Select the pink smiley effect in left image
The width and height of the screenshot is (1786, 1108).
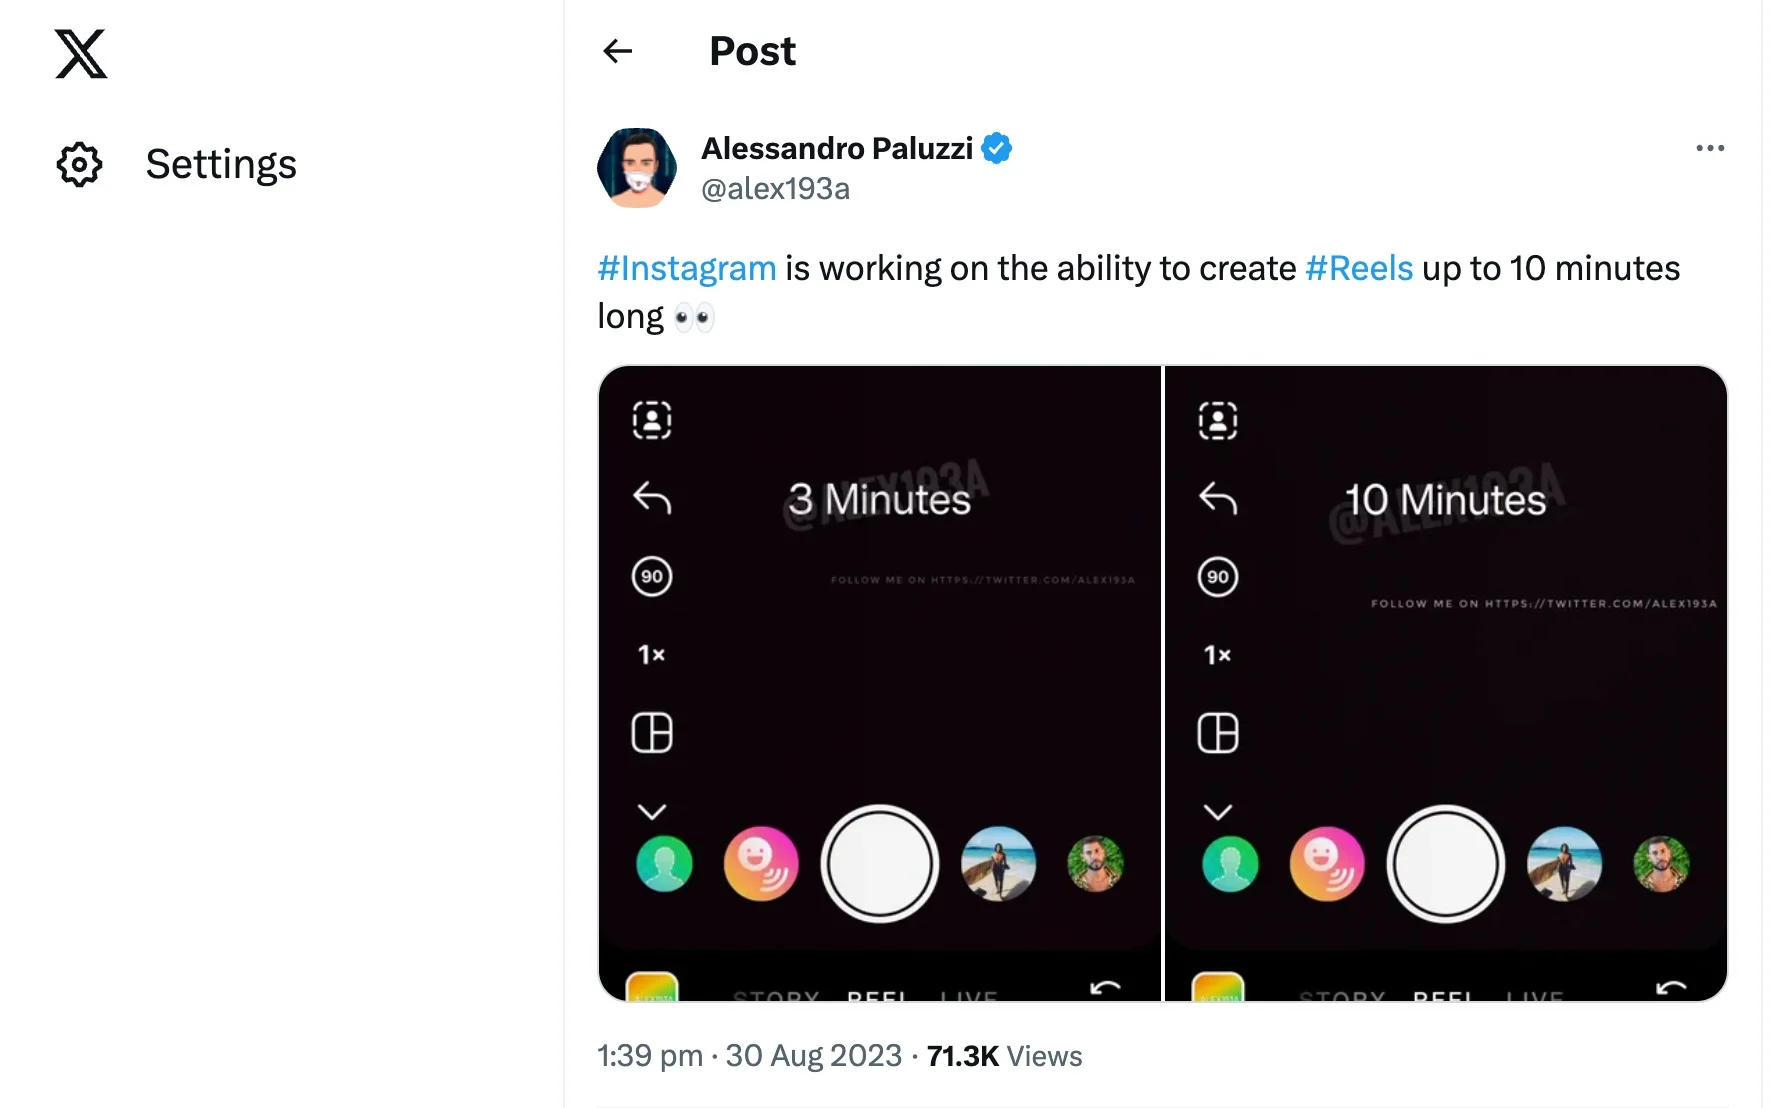[x=761, y=863]
